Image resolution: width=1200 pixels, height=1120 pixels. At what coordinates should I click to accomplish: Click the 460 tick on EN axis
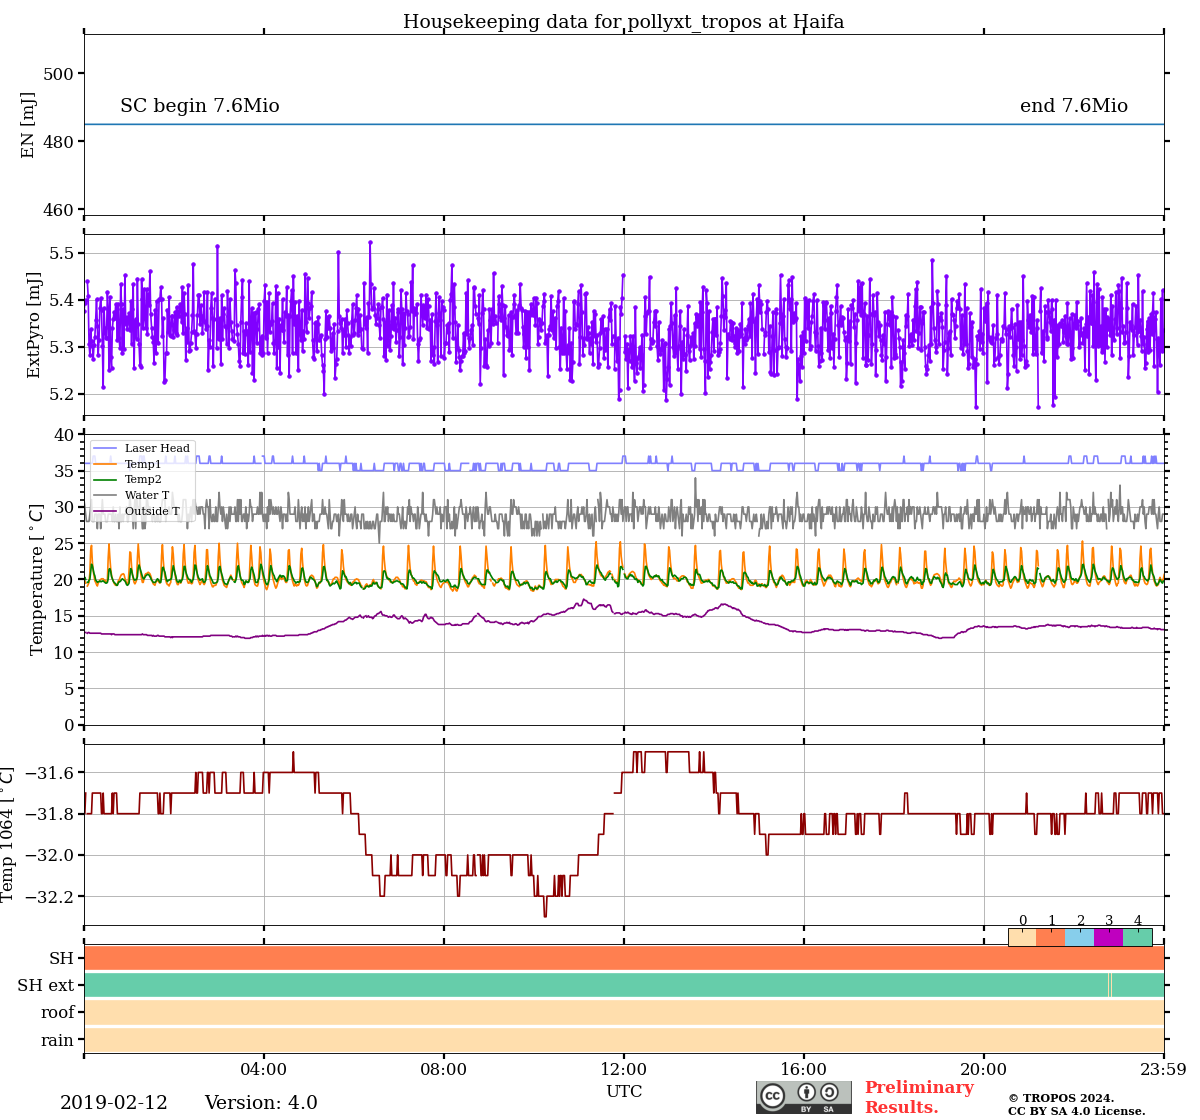click(x=59, y=210)
